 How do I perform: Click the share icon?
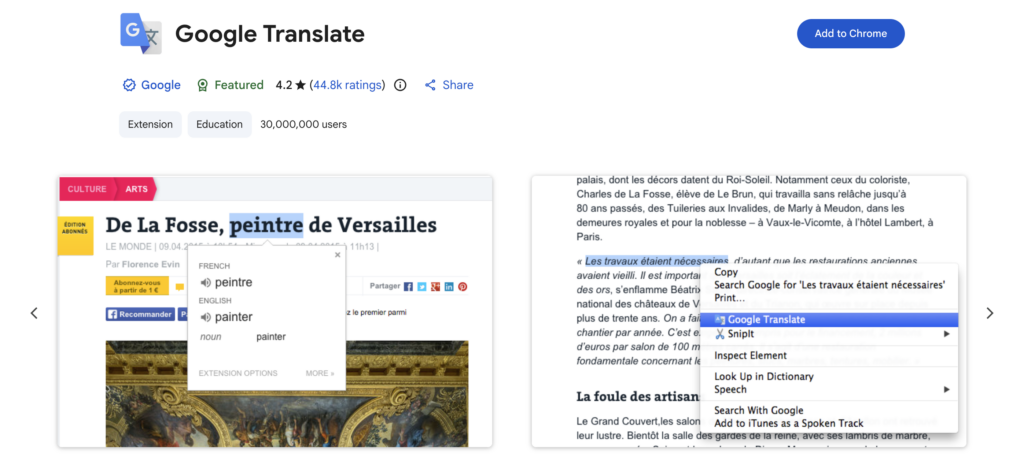point(430,85)
